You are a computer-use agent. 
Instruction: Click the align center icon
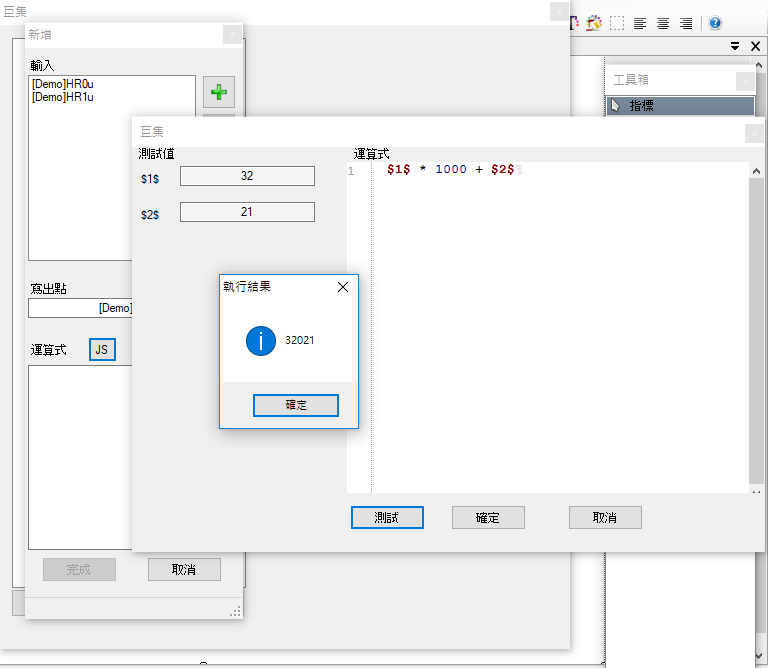(x=663, y=23)
